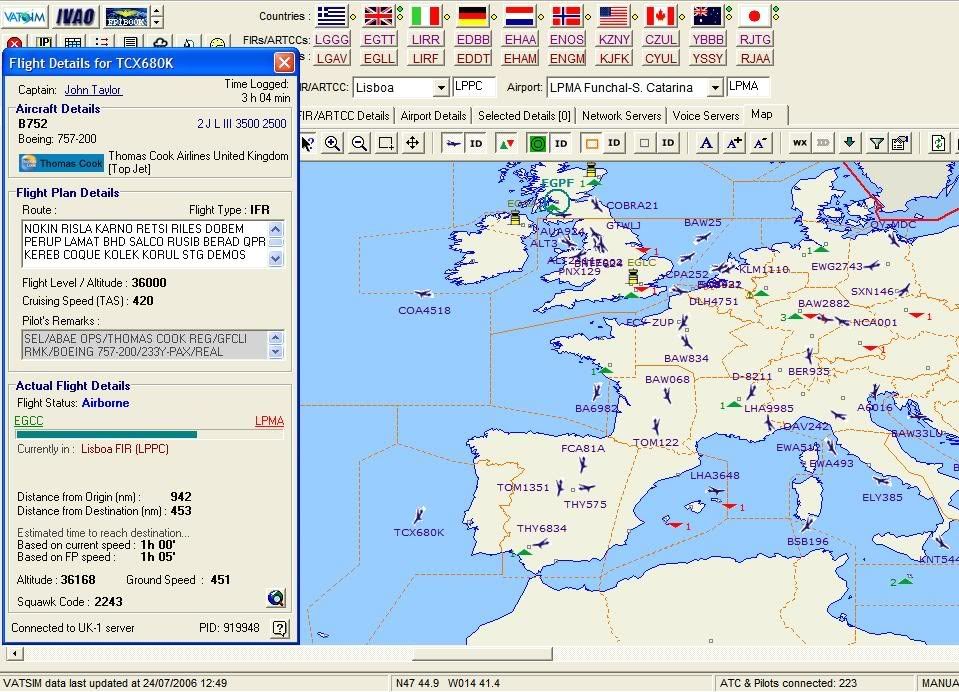Click the captain name John Taylor link

click(x=93, y=90)
